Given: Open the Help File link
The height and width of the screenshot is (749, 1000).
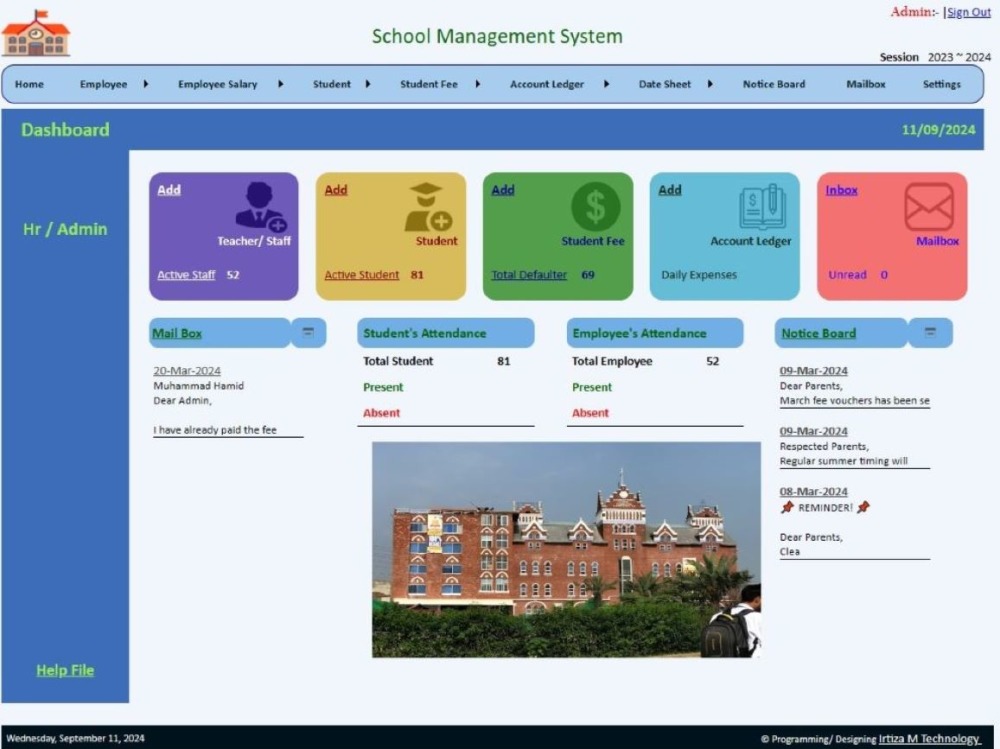Looking at the screenshot, I should [x=64, y=670].
